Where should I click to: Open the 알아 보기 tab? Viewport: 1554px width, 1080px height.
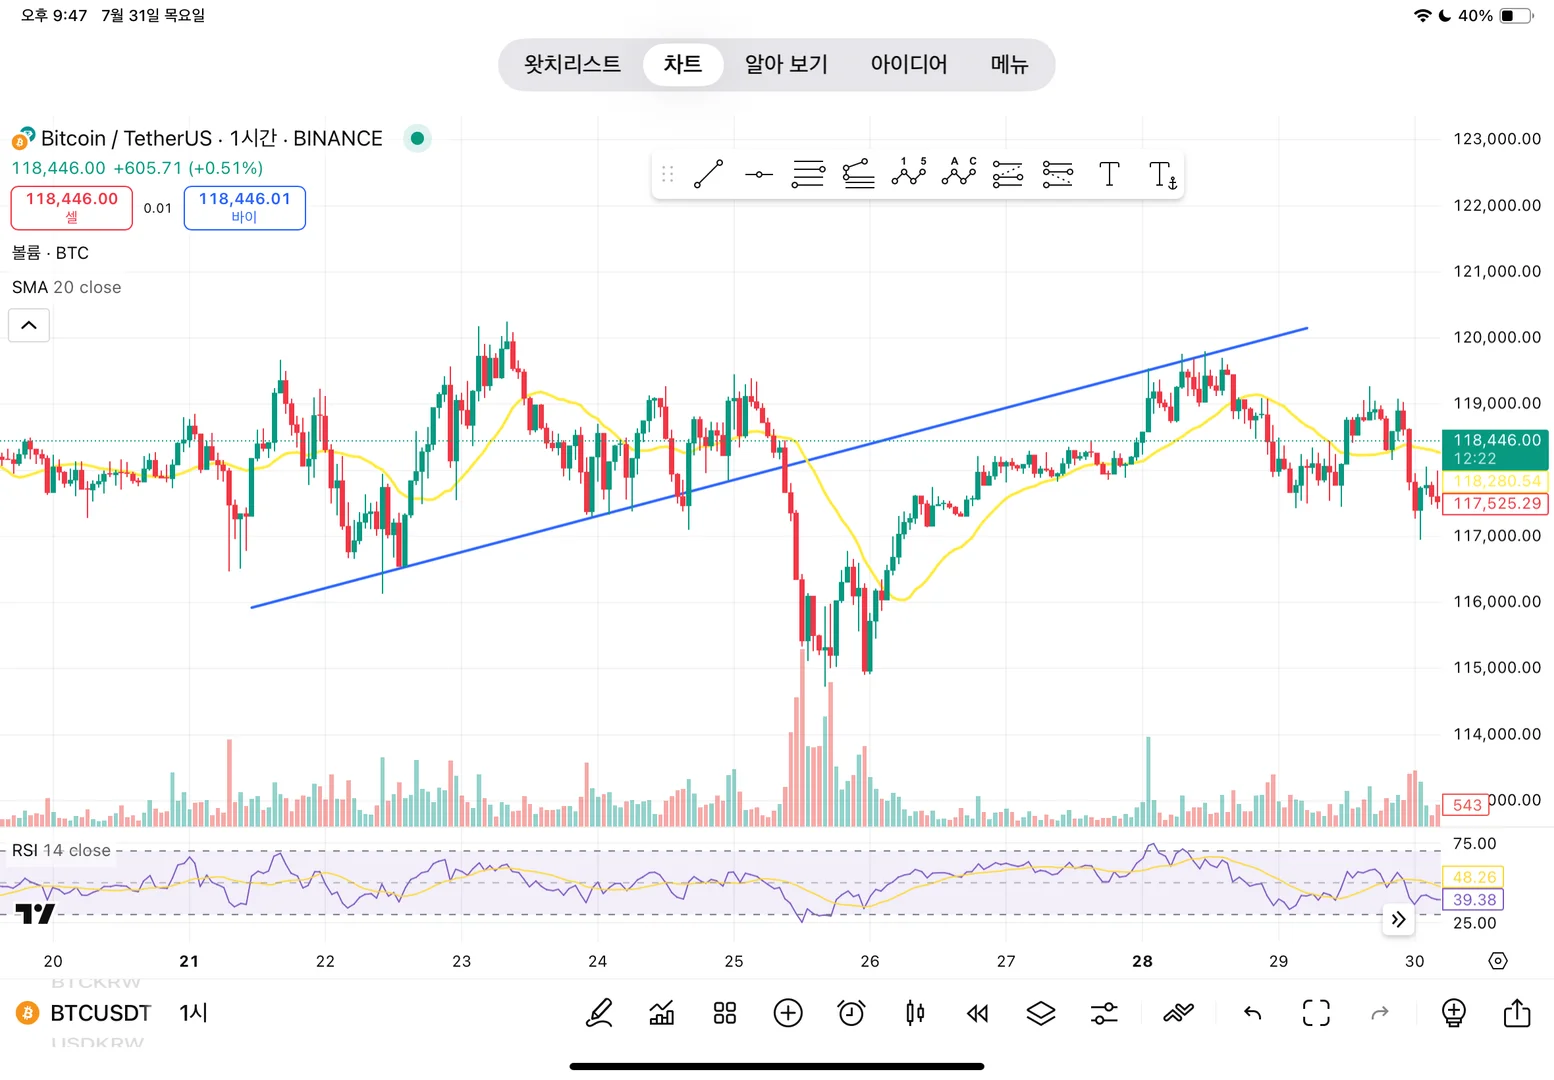[x=787, y=65]
